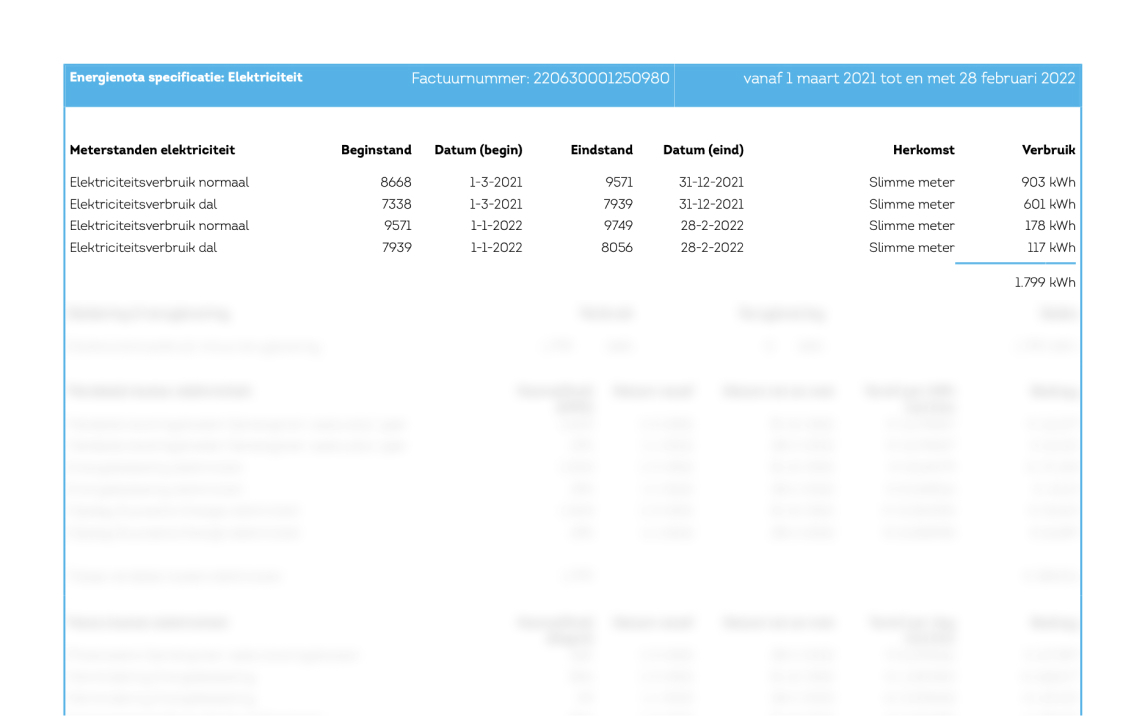Select the 'Meterstanden elektriciteit' heading
The image size is (1143, 716).
tap(152, 150)
